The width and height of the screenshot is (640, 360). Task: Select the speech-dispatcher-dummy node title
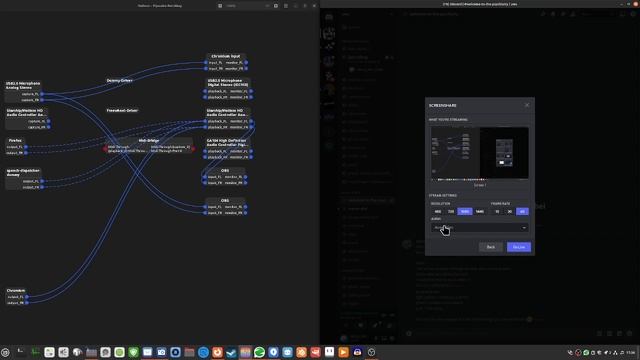tap(23, 172)
